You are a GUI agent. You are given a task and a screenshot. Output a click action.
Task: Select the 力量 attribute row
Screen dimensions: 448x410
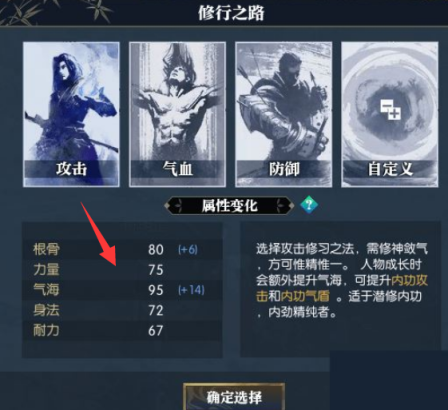pyautogui.click(x=122, y=270)
